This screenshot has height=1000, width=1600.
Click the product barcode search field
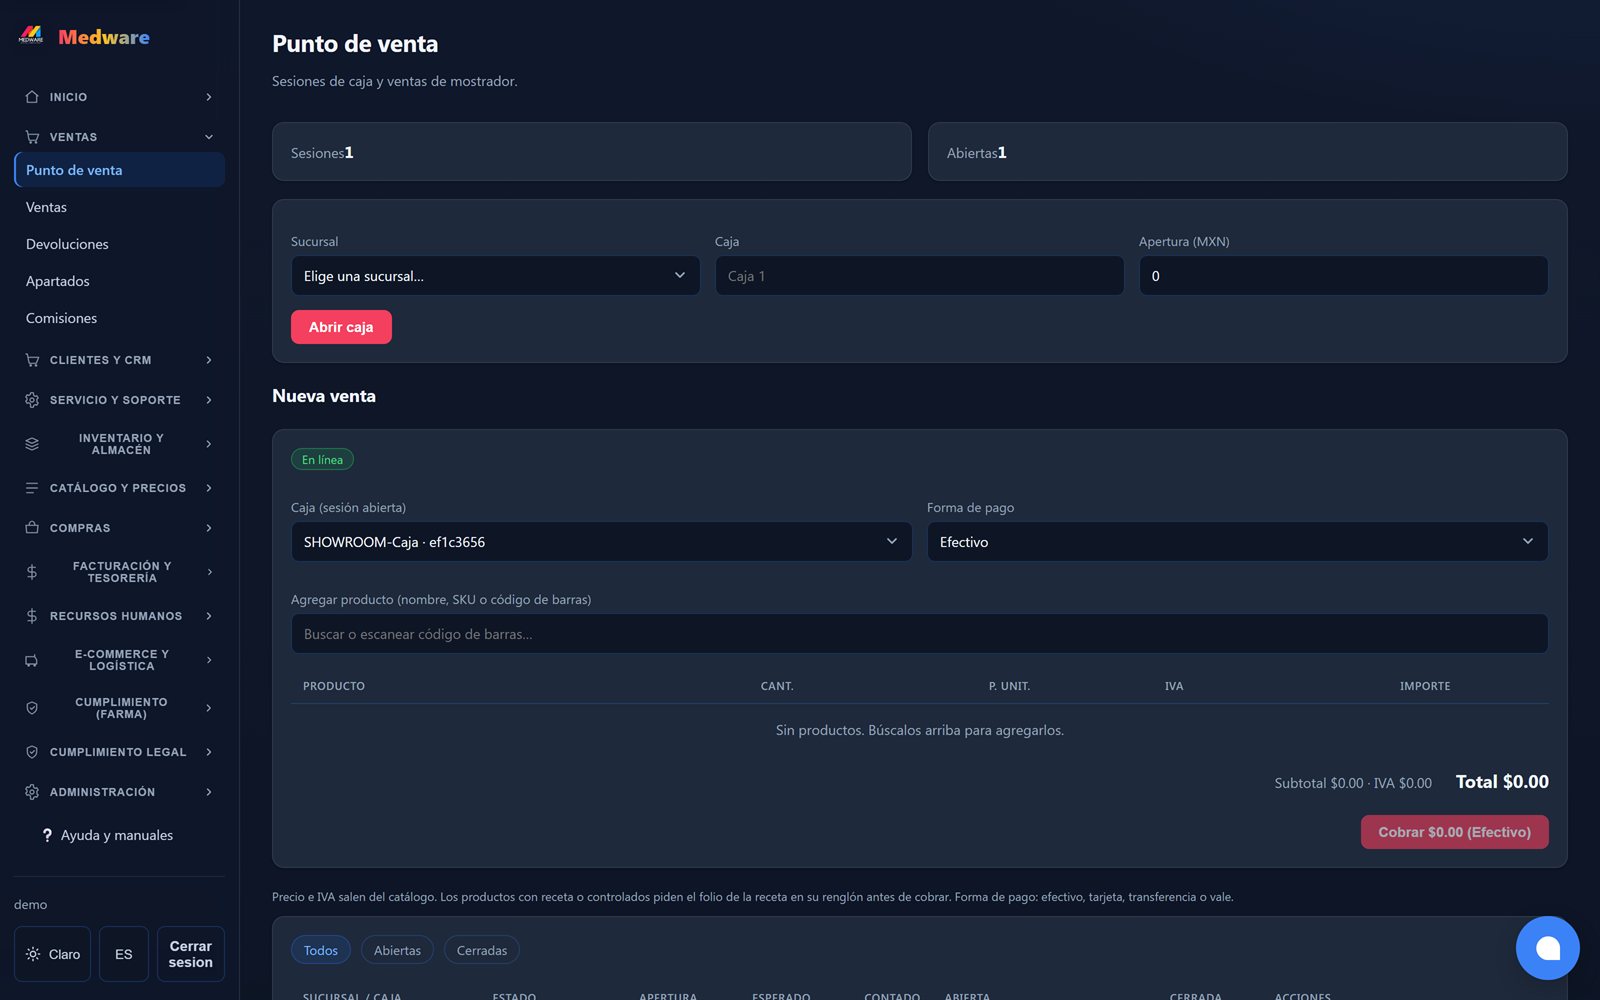pyautogui.click(x=919, y=634)
